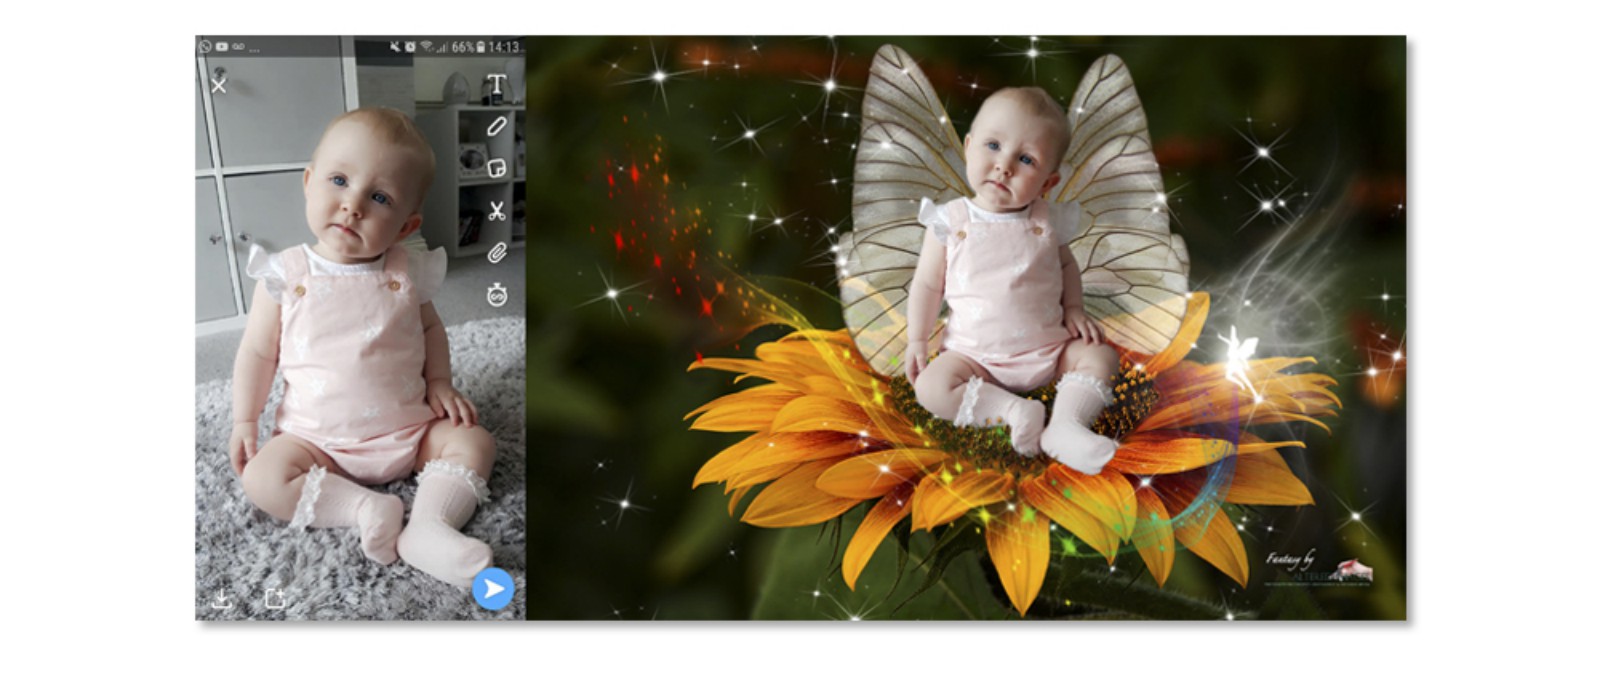The height and width of the screenshot is (675, 1600).
Task: Open the sticker picker
Action: point(496,168)
